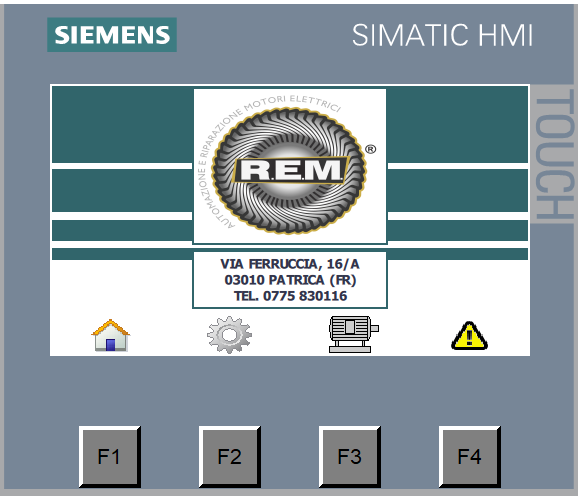Open settings with the gear icon
The image size is (578, 496).
pos(229,335)
